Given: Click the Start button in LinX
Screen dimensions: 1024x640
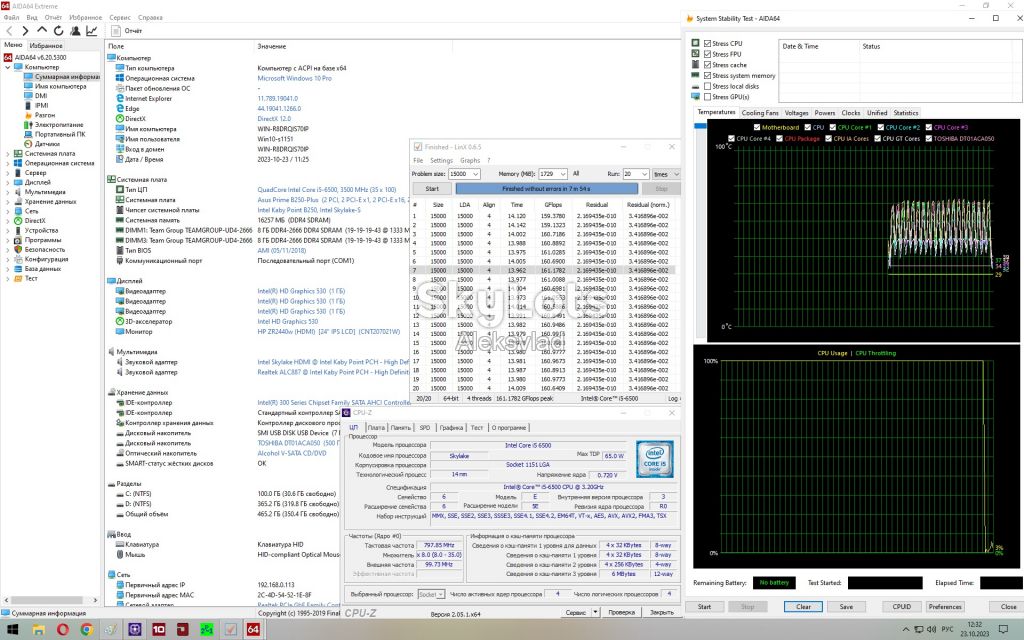Looking at the screenshot, I should (432, 188).
